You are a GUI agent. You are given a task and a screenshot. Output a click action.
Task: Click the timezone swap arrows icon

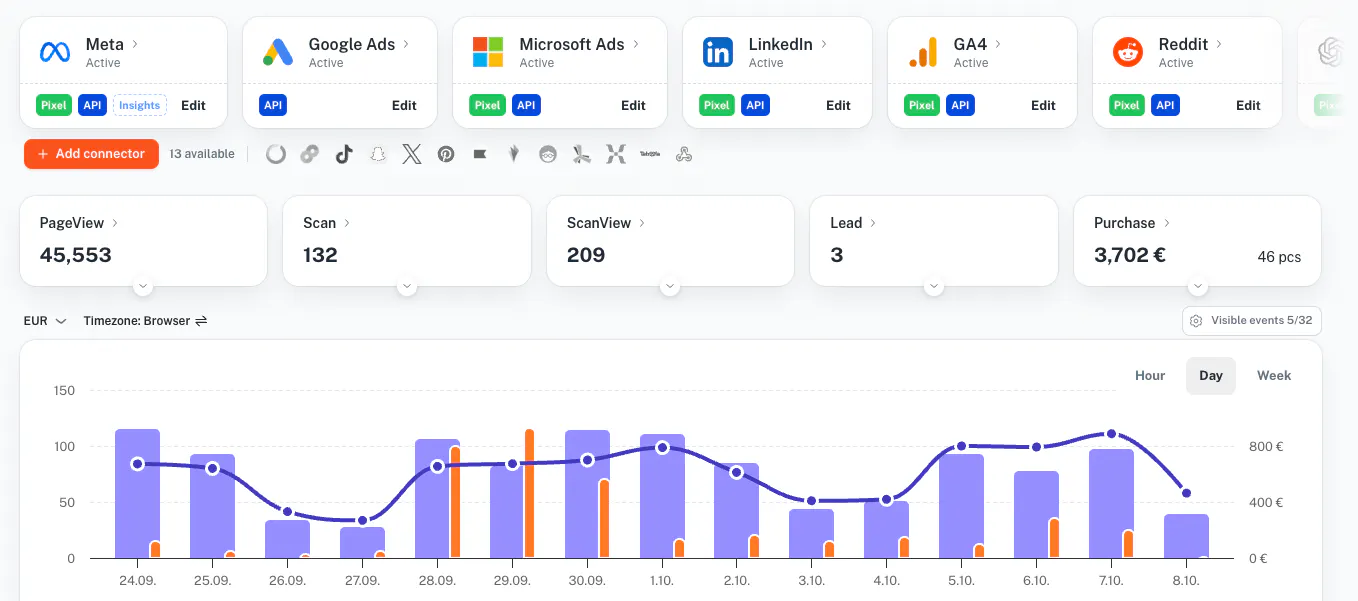201,321
